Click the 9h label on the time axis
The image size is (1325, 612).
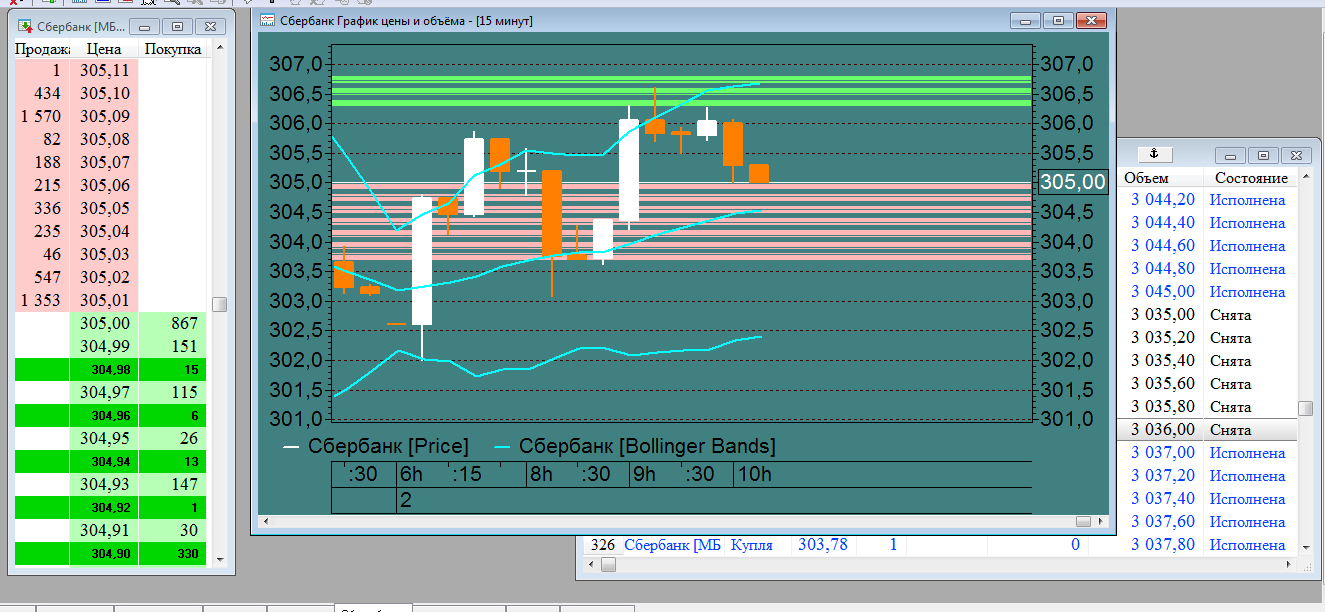(643, 474)
